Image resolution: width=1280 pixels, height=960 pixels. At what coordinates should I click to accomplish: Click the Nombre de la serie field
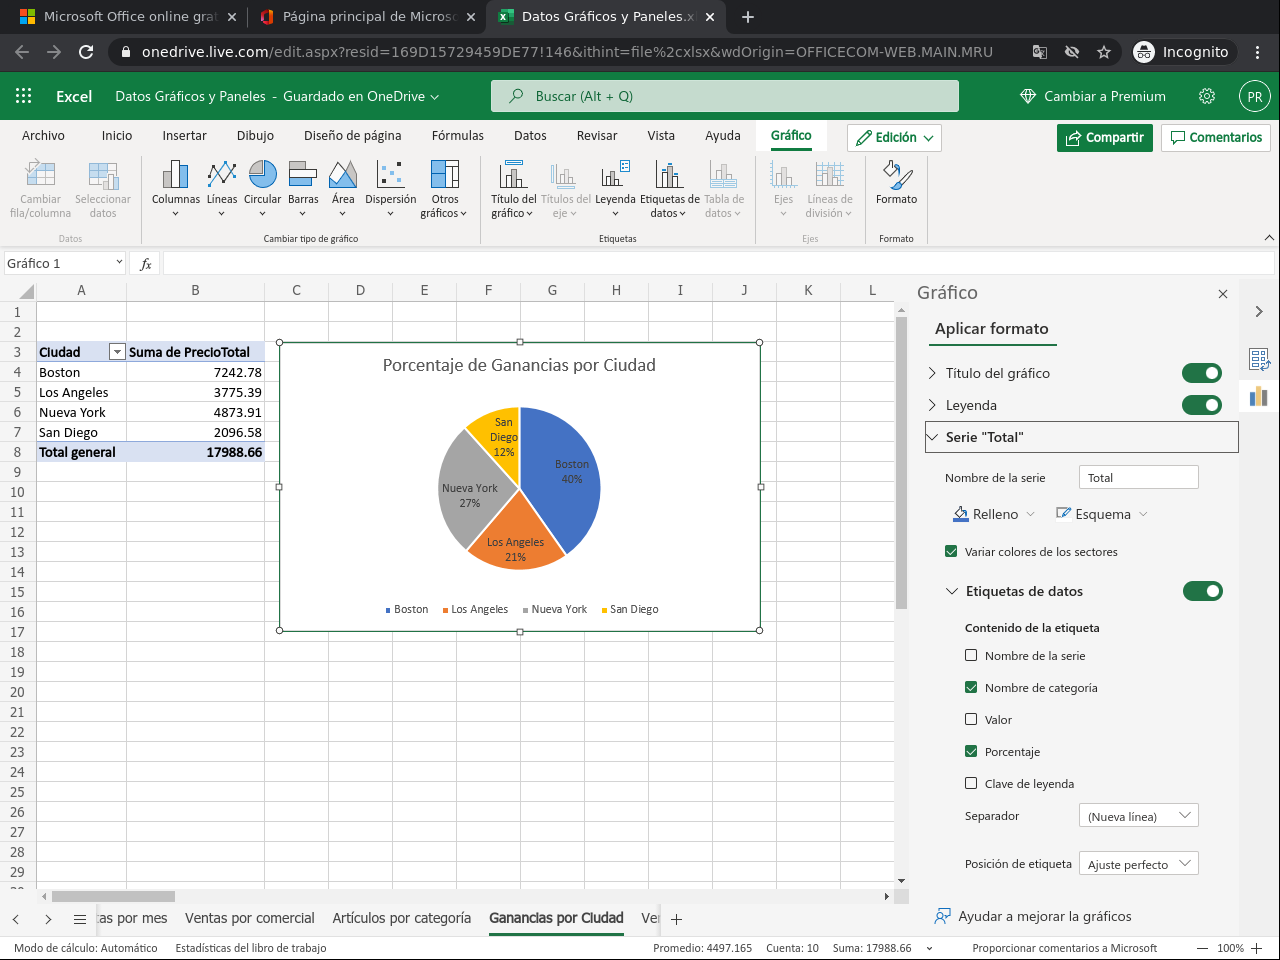pos(1138,478)
